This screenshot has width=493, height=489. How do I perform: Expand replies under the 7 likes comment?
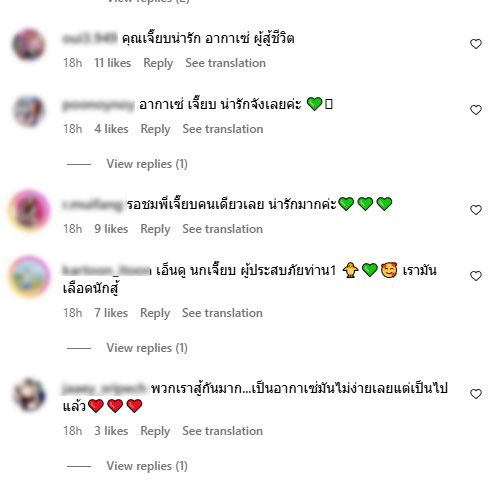click(x=147, y=348)
